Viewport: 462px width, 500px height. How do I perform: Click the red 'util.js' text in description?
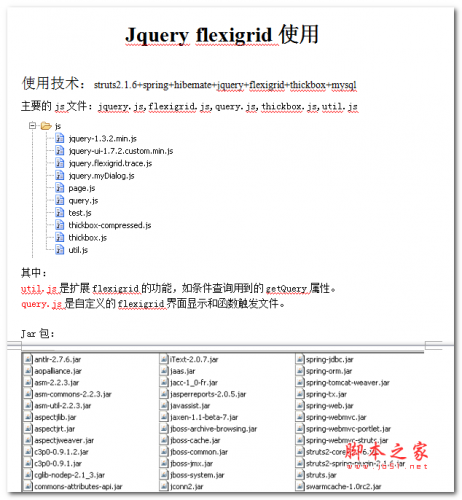pyautogui.click(x=39, y=289)
